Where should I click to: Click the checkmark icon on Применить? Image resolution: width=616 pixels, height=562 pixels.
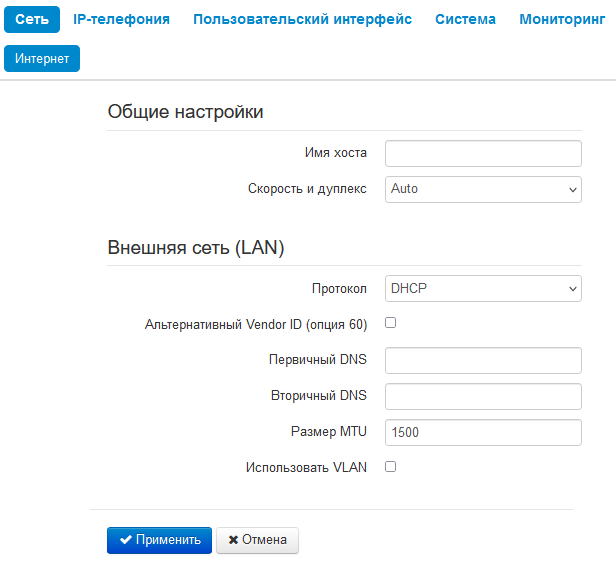coord(125,540)
